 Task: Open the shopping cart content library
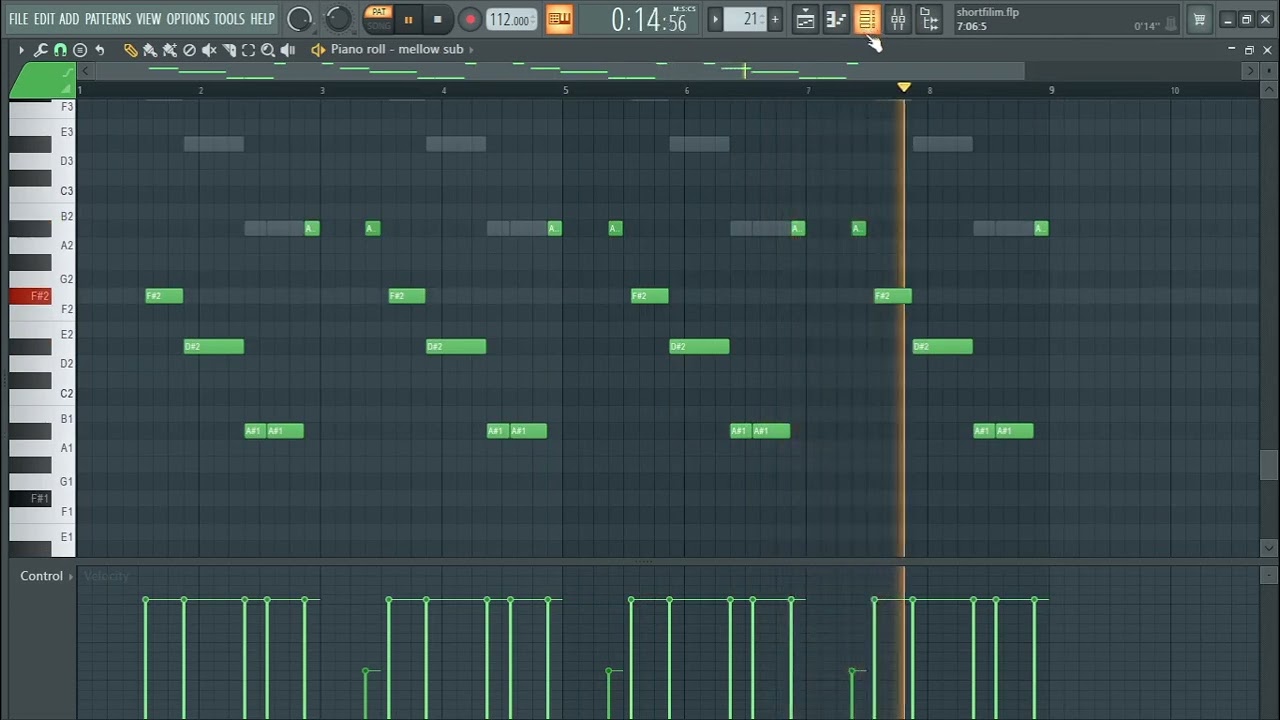coord(1199,19)
